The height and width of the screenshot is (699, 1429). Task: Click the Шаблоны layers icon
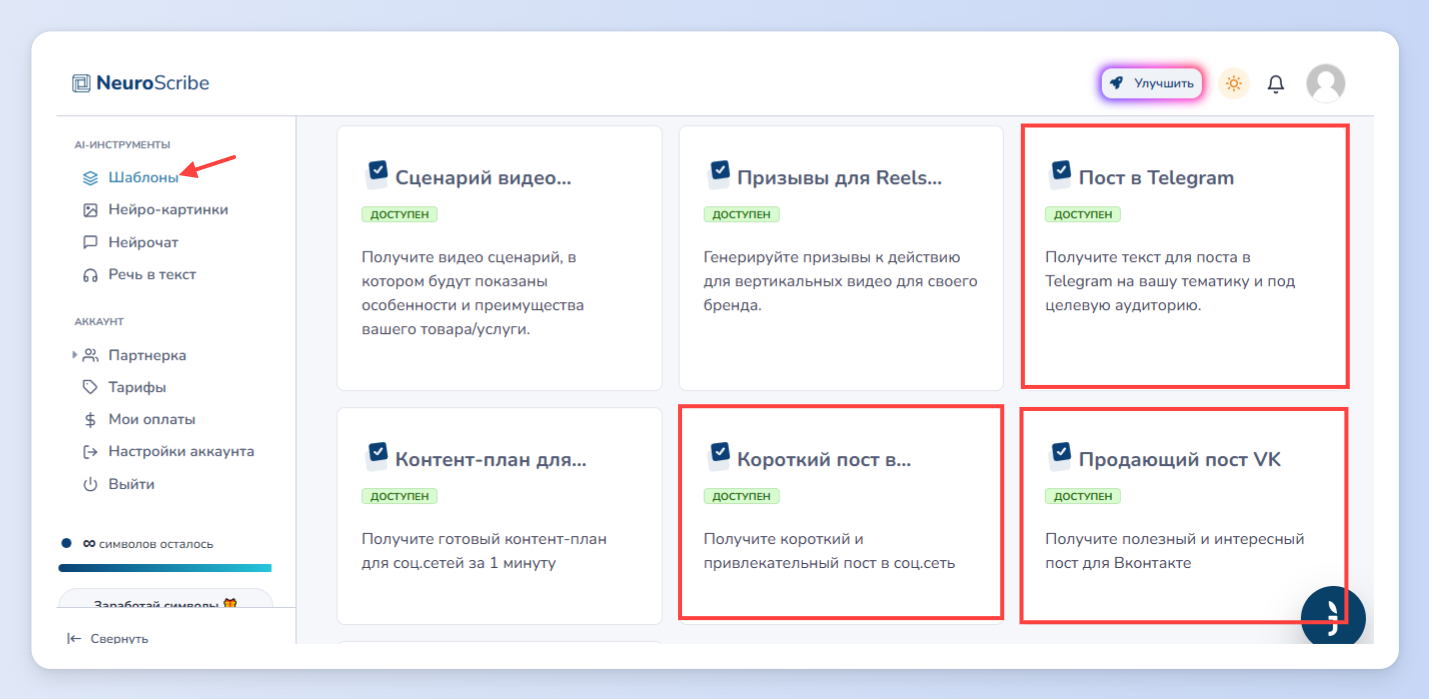click(90, 178)
